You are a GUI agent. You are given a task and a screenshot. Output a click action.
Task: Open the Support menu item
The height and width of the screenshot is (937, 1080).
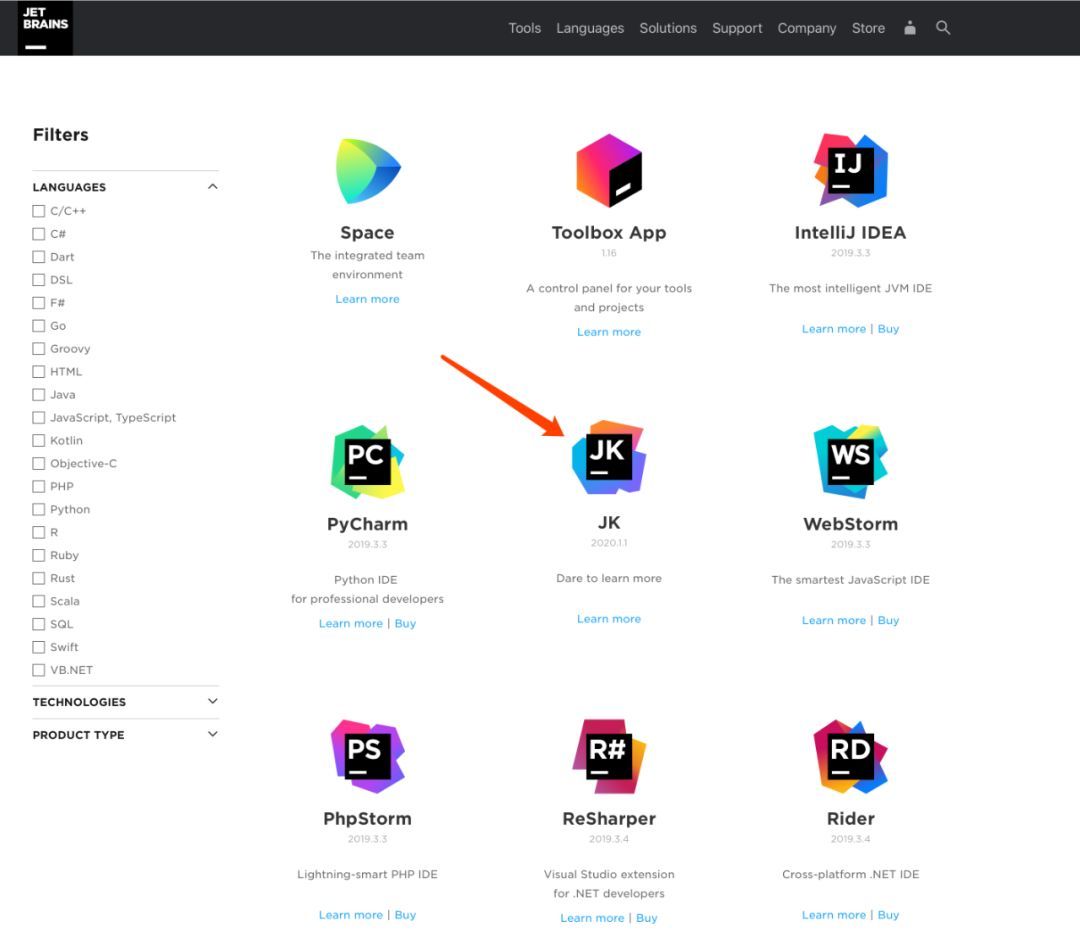pos(737,28)
